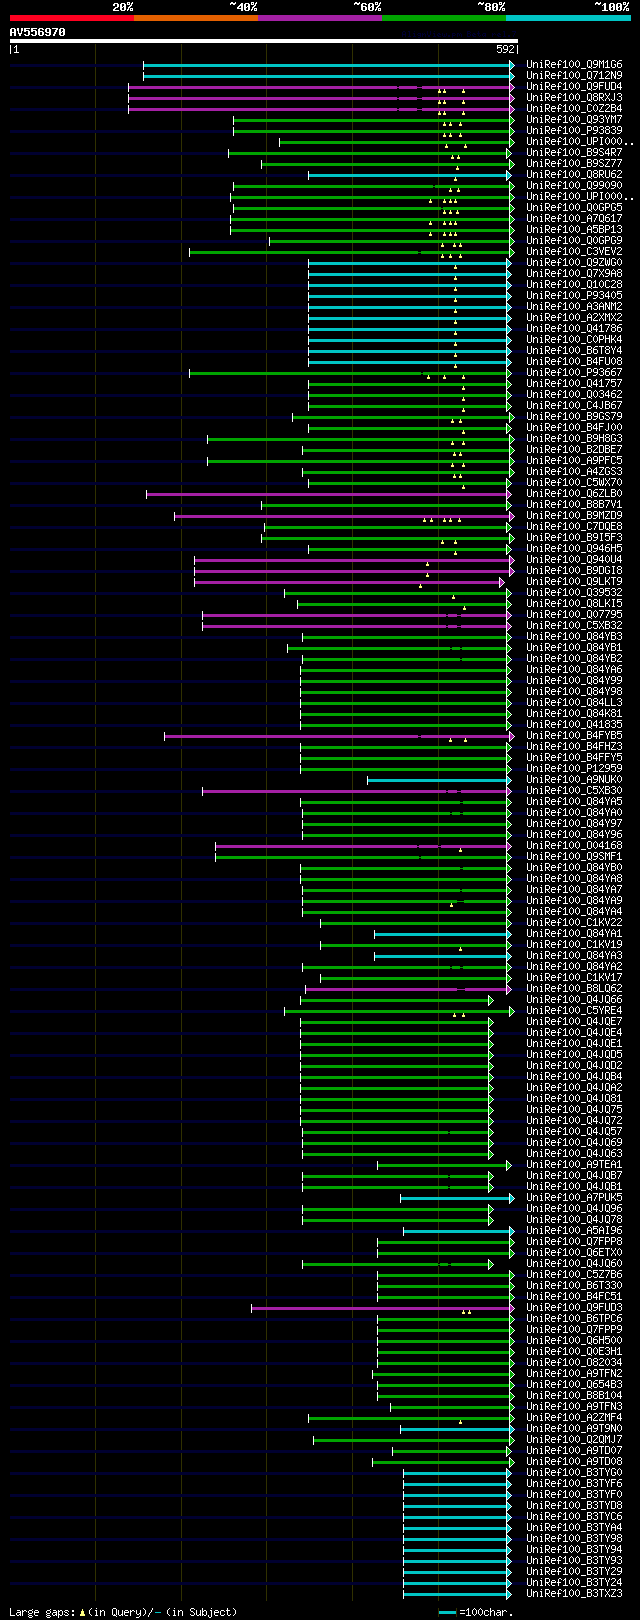Screen dimensions: 640x1620
Task: Click the purple ~60% identity legend segment
Action: (x=319, y=18)
